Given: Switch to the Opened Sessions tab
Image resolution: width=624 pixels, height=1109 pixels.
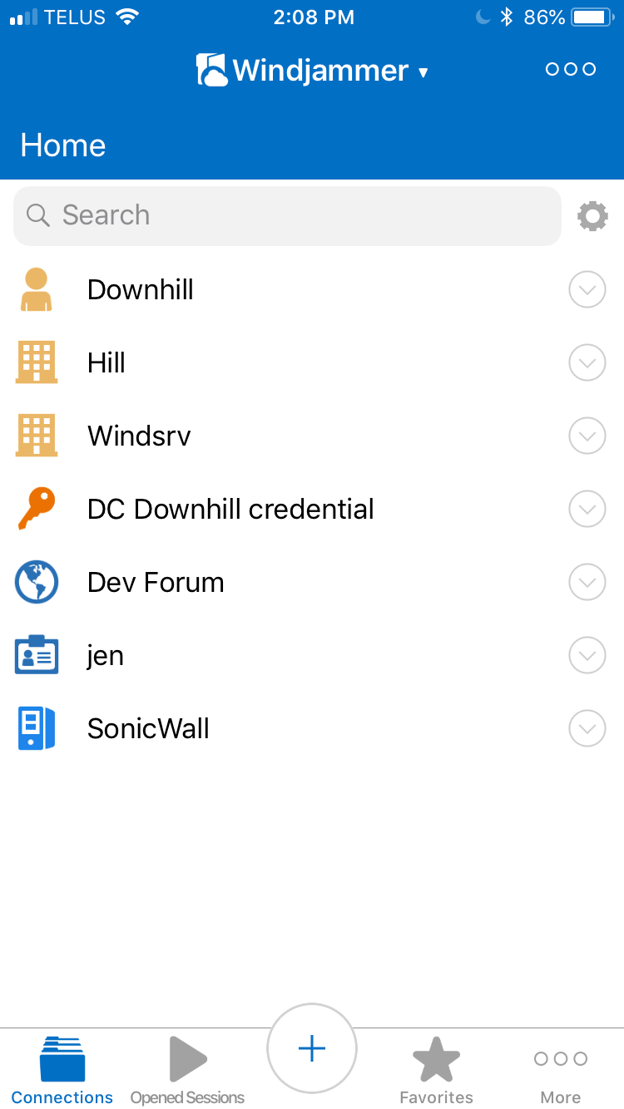Looking at the screenshot, I should point(187,1071).
